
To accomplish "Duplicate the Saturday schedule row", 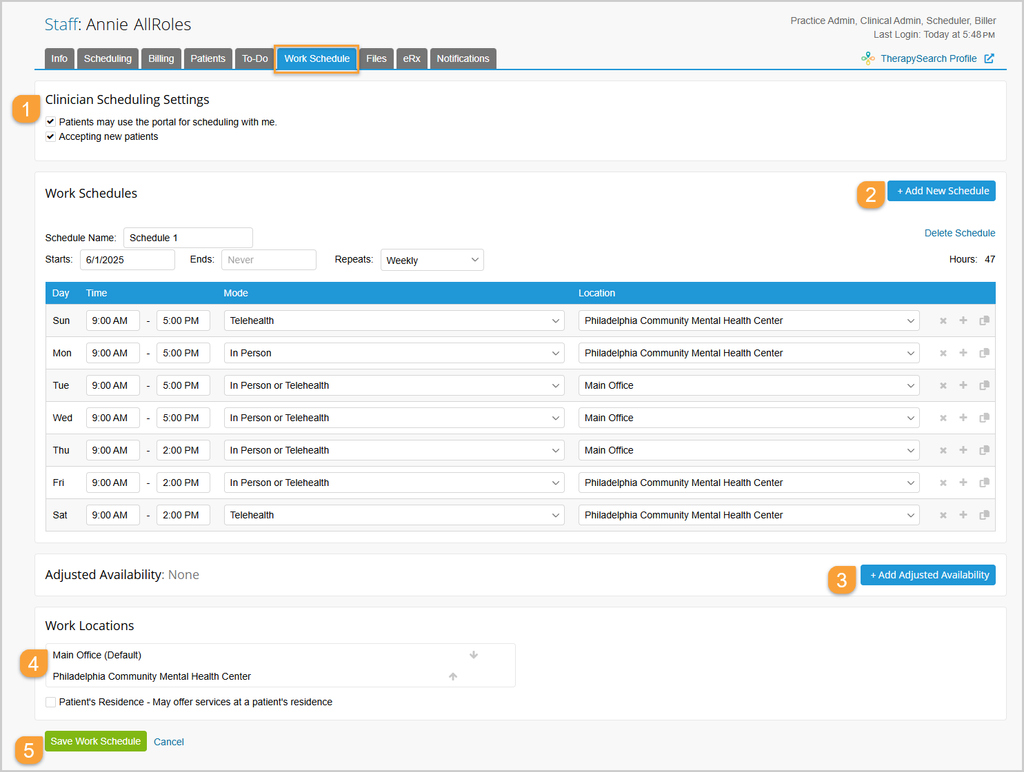I will pyautogui.click(x=984, y=515).
